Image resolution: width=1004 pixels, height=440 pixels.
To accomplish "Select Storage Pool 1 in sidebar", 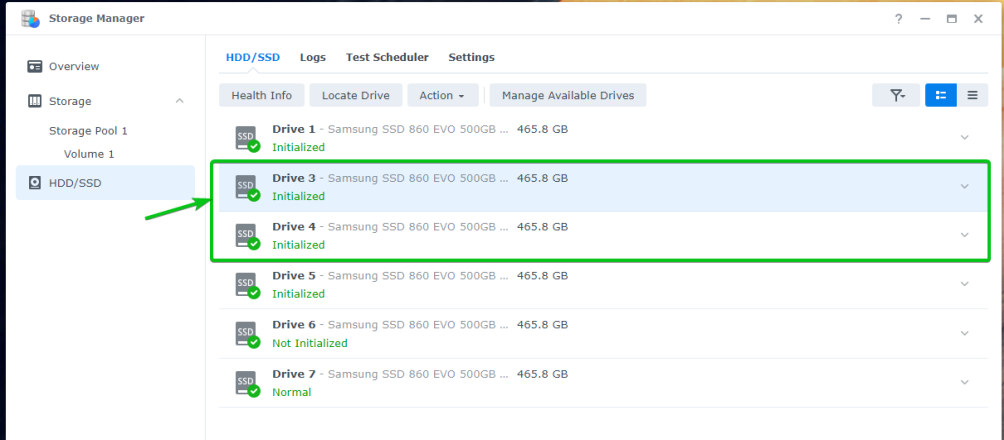I will pyautogui.click(x=88, y=131).
